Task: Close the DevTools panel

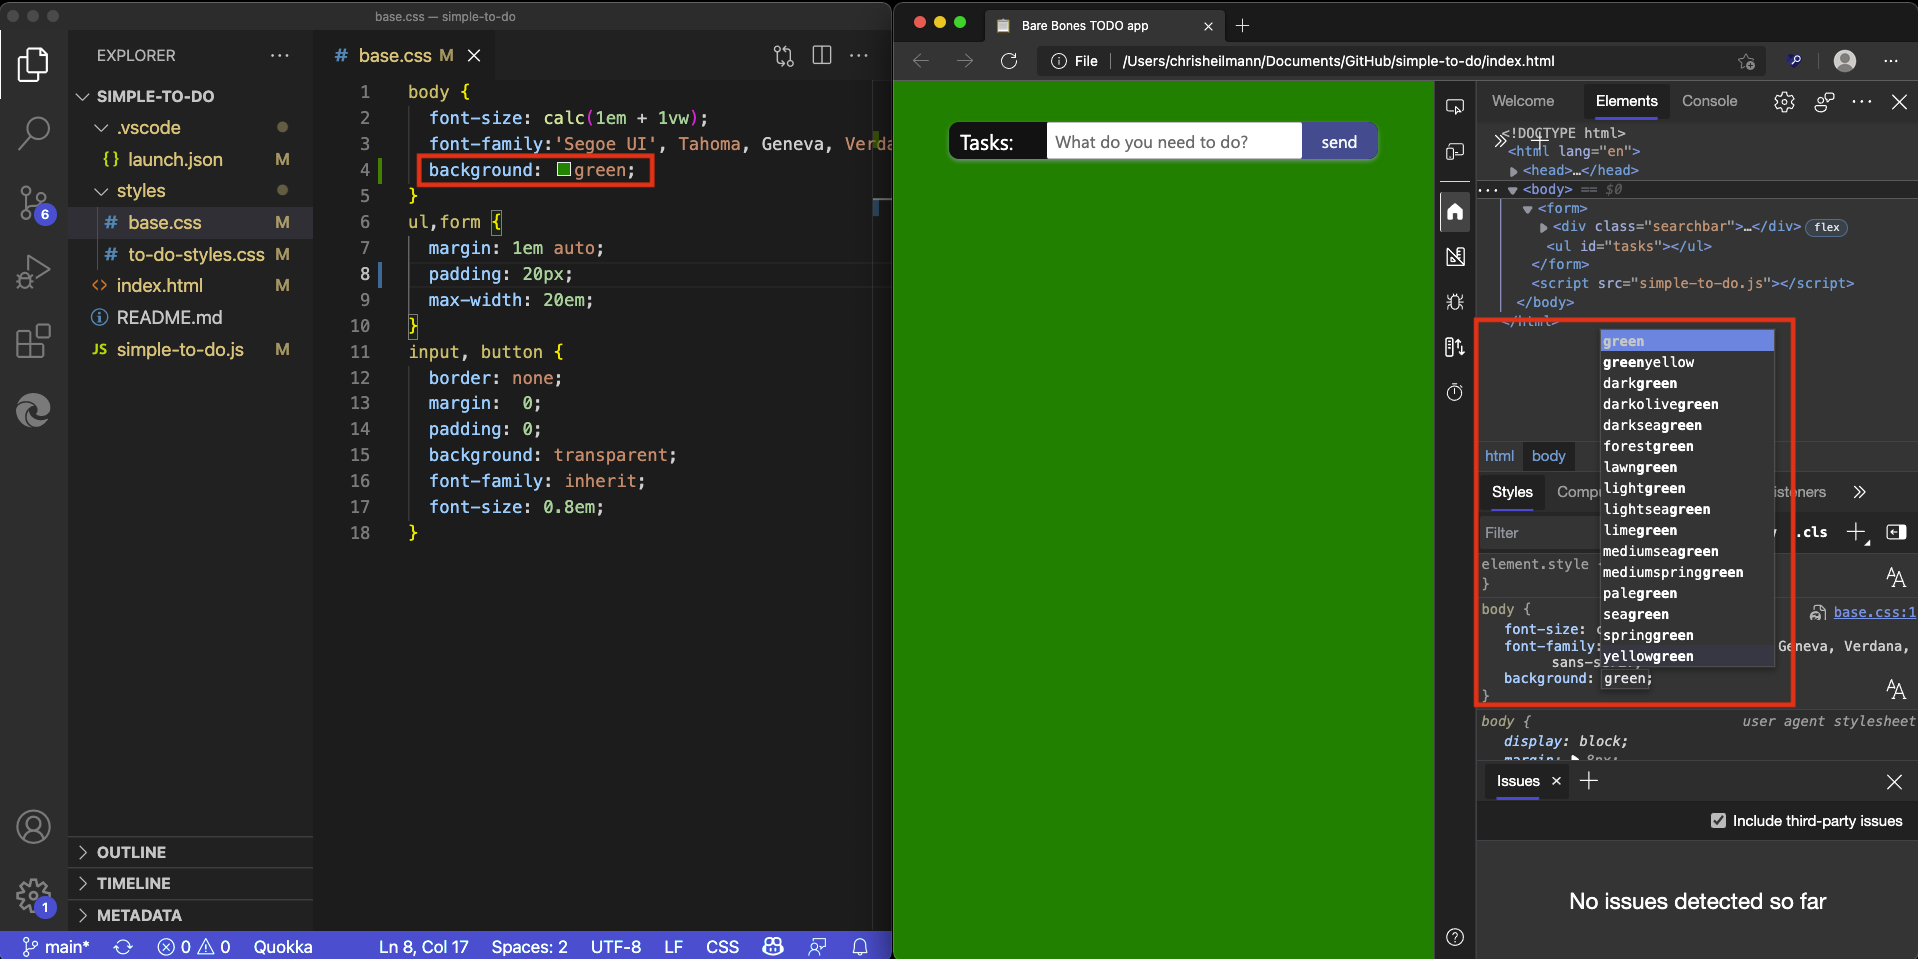Action: tap(1899, 102)
